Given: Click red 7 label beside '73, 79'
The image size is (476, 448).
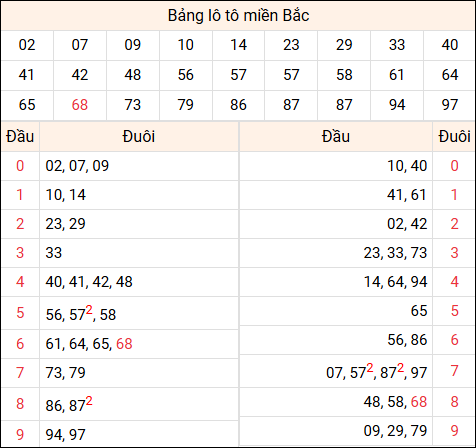Looking at the screenshot, I should [x=20, y=373].
